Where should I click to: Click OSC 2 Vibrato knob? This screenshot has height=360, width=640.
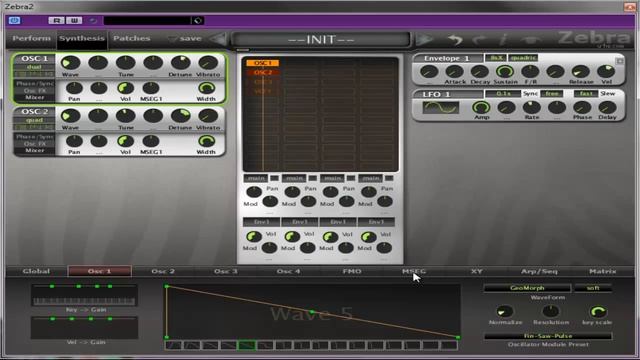(208, 116)
